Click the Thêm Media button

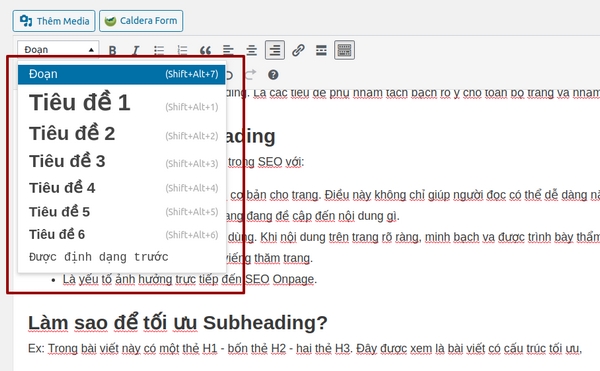click(x=54, y=21)
